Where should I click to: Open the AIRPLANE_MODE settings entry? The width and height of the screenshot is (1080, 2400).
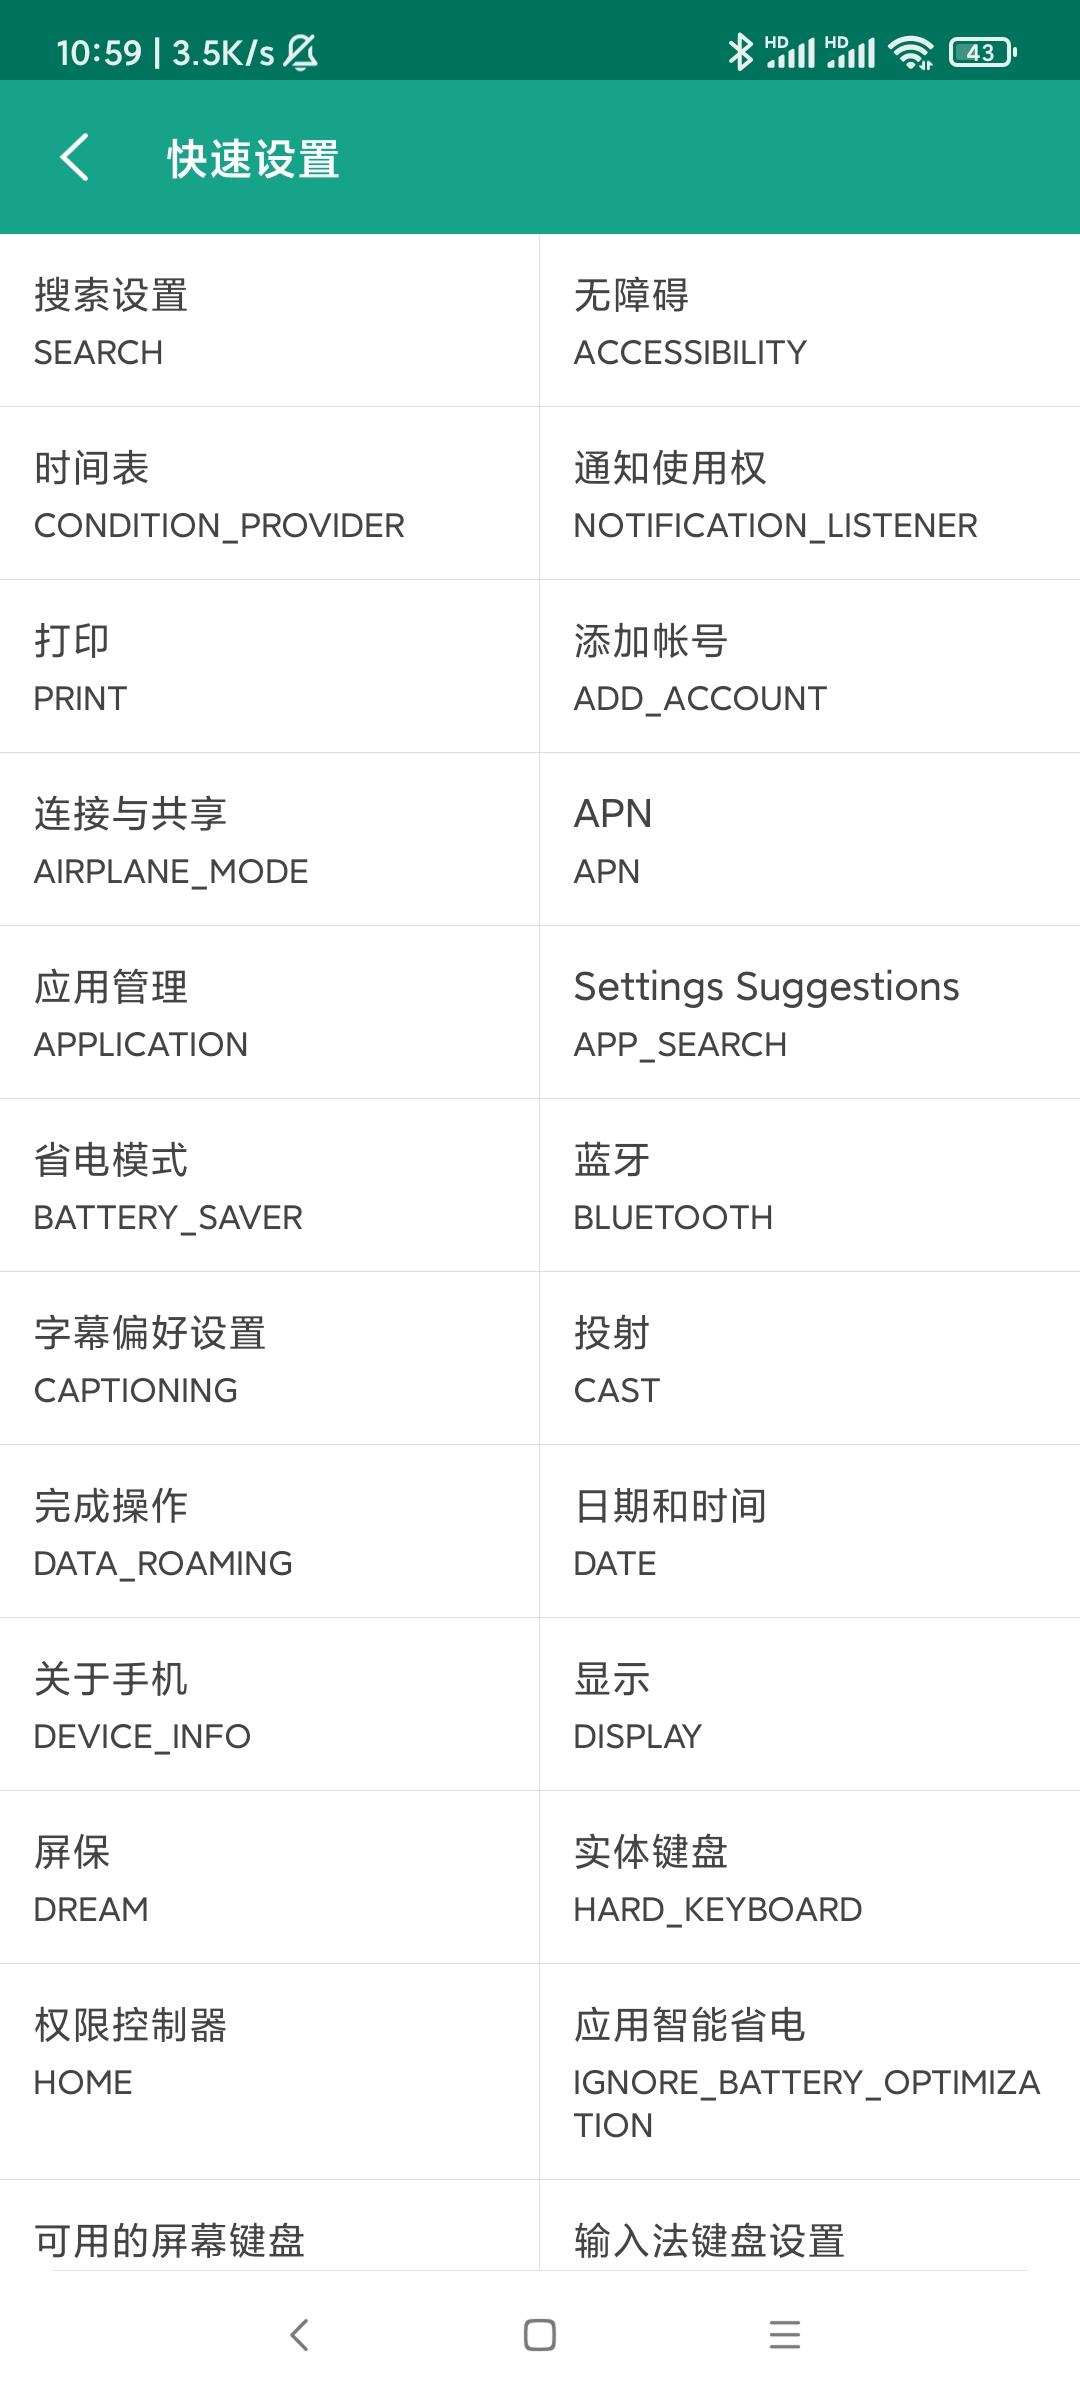(x=269, y=840)
